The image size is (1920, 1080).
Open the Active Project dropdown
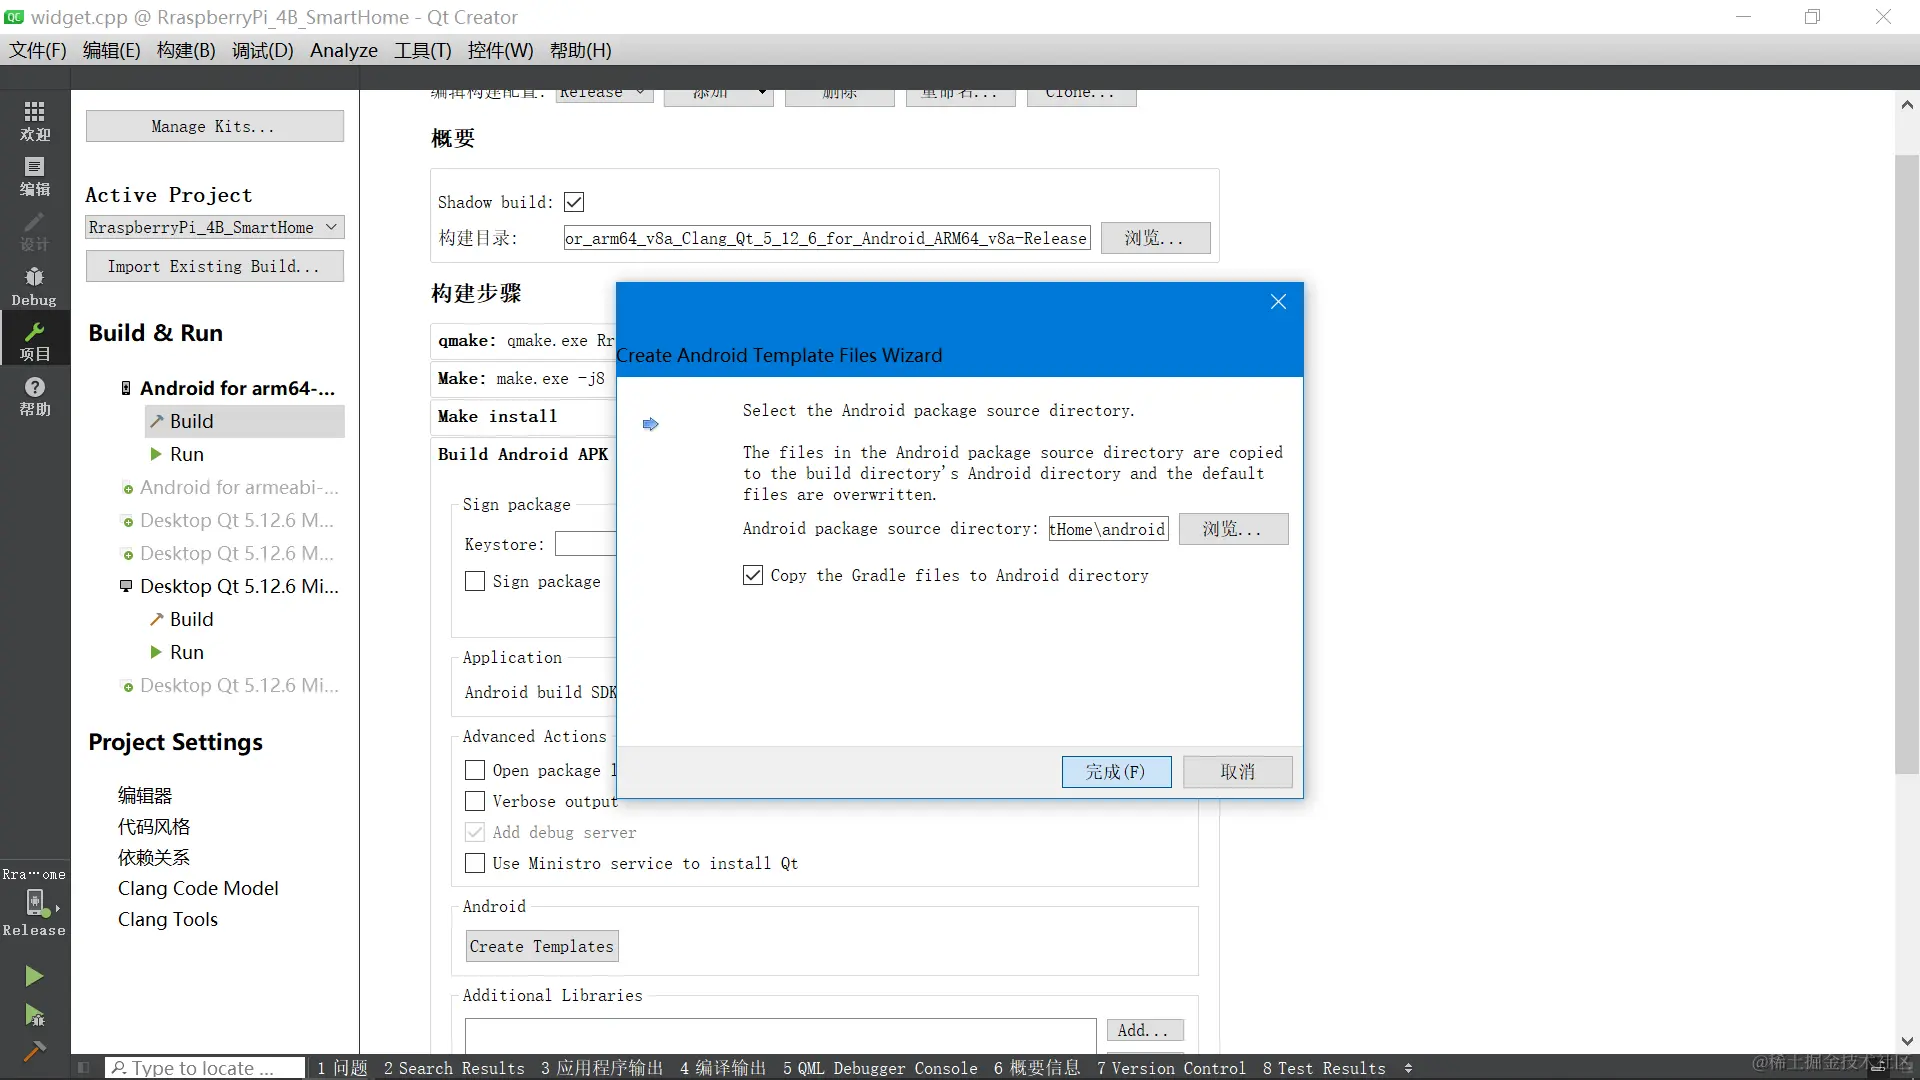tap(215, 227)
